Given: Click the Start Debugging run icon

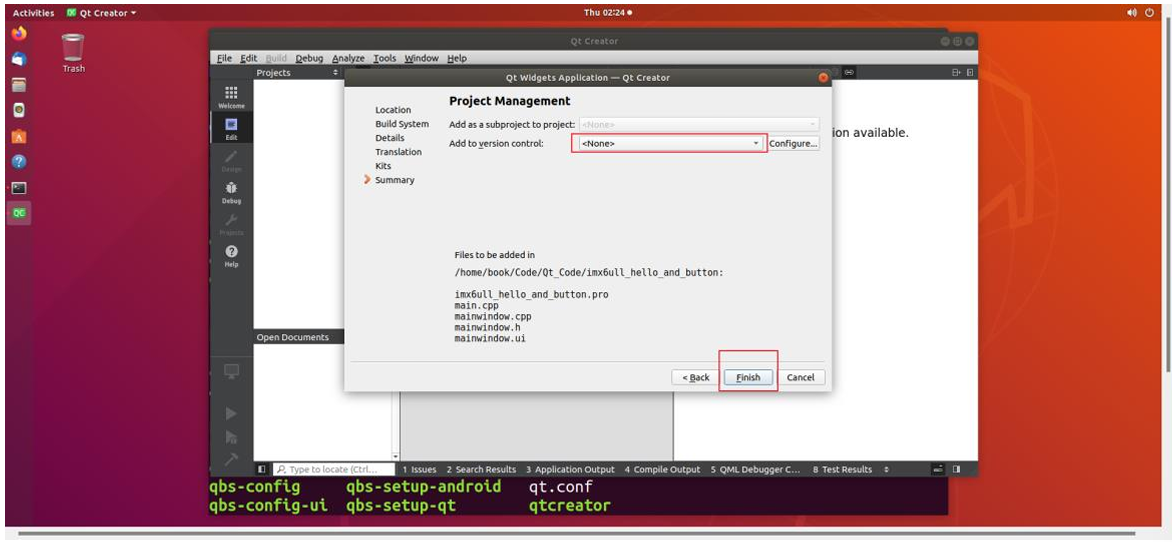Looking at the screenshot, I should click(x=231, y=437).
